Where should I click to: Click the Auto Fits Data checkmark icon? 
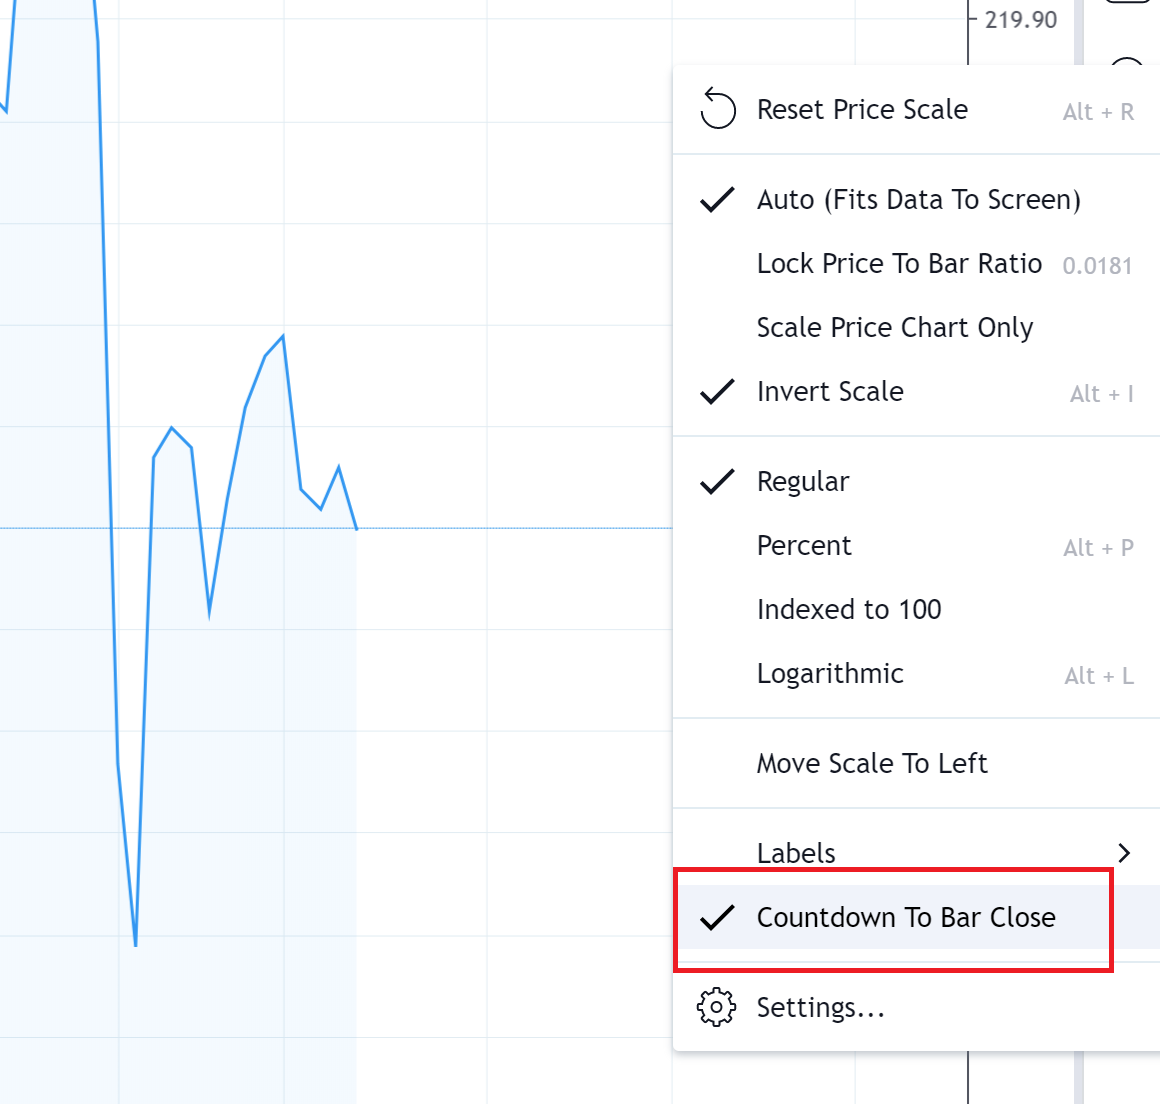point(717,200)
